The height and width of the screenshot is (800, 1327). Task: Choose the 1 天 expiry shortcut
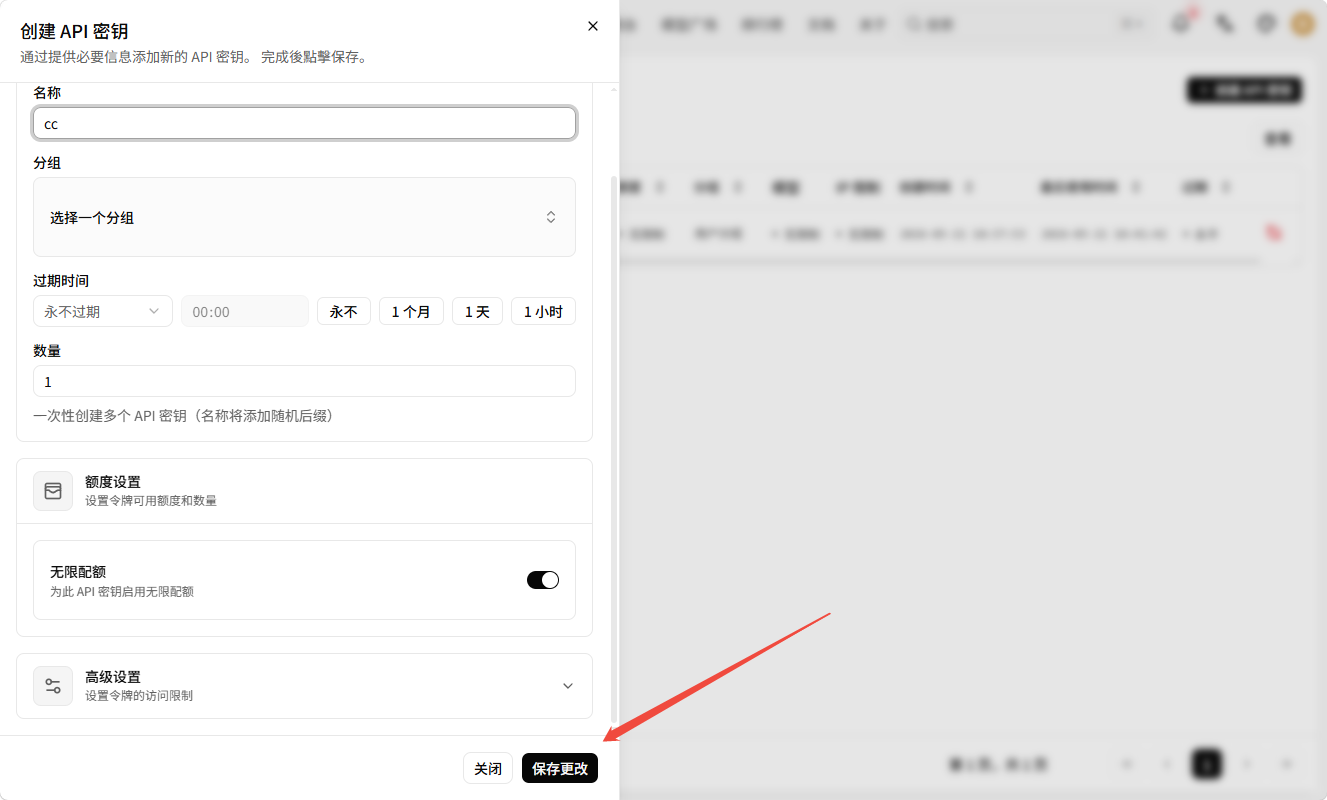click(477, 311)
